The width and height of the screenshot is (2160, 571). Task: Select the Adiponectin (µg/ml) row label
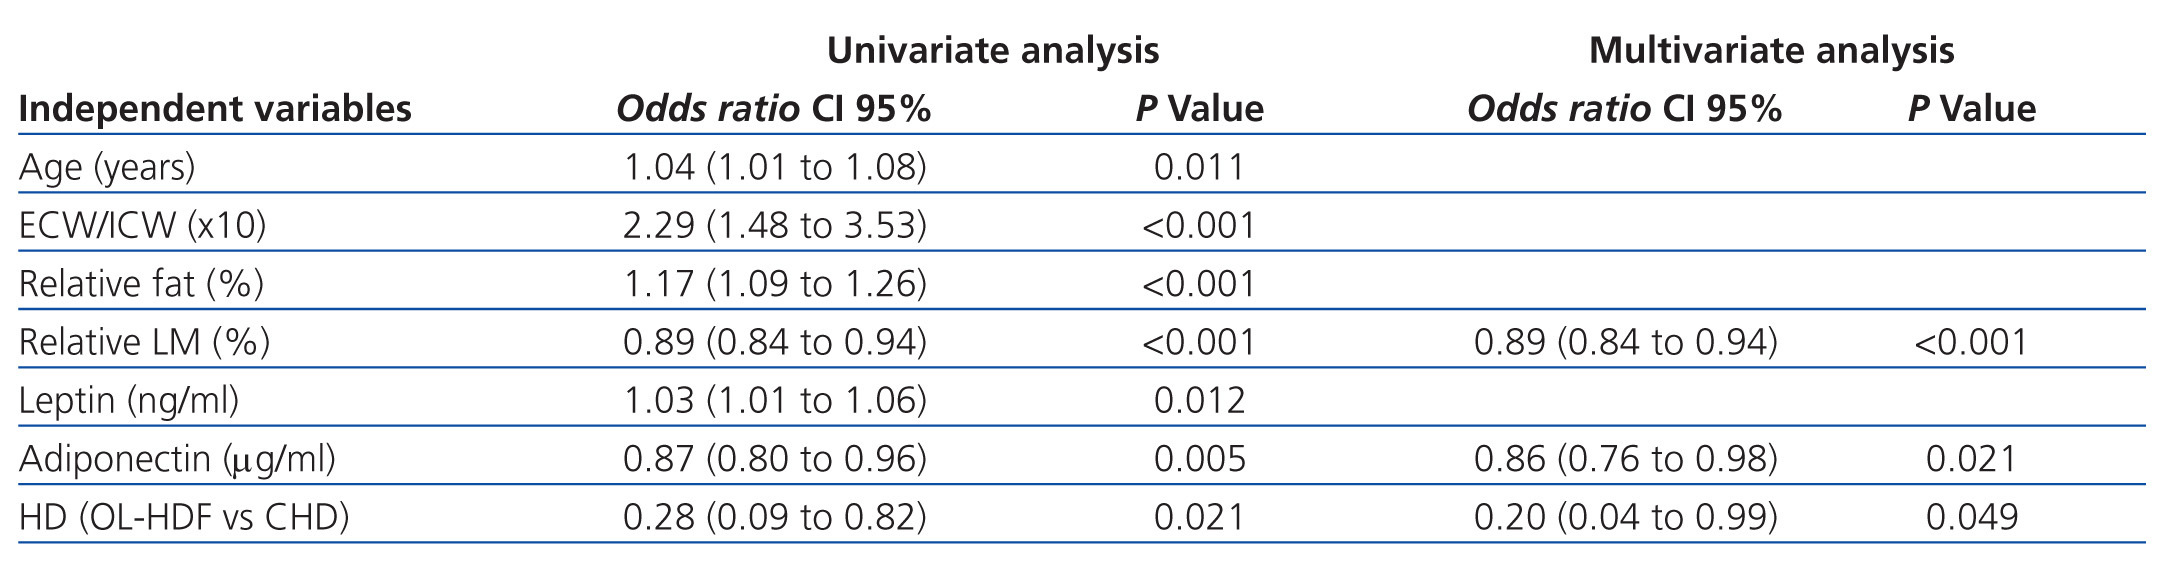coord(177,459)
